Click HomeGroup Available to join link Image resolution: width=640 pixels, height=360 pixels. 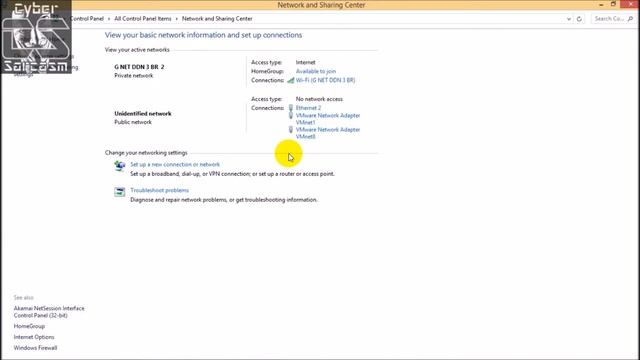[x=316, y=71]
